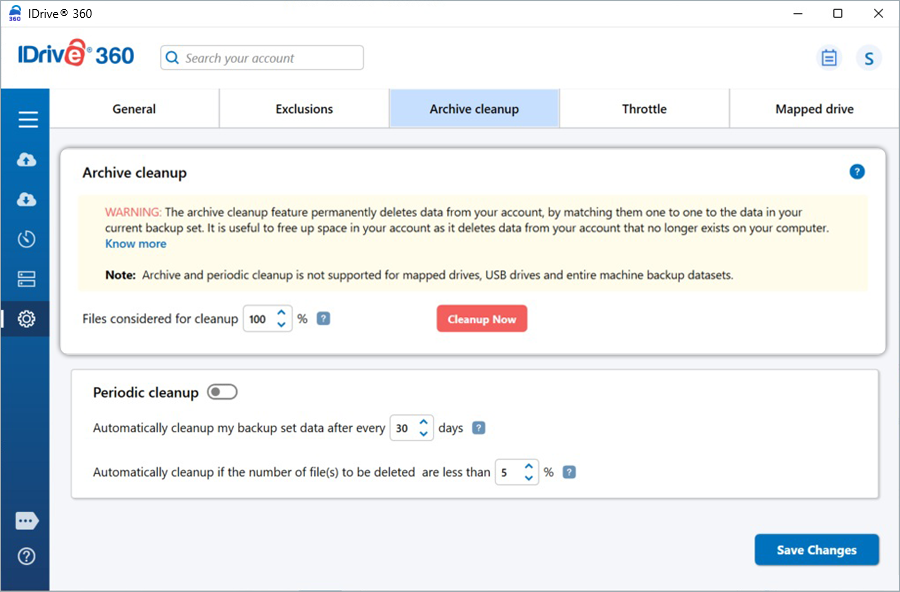Open the chat message icon in sidebar
900x592 pixels.
(27, 521)
